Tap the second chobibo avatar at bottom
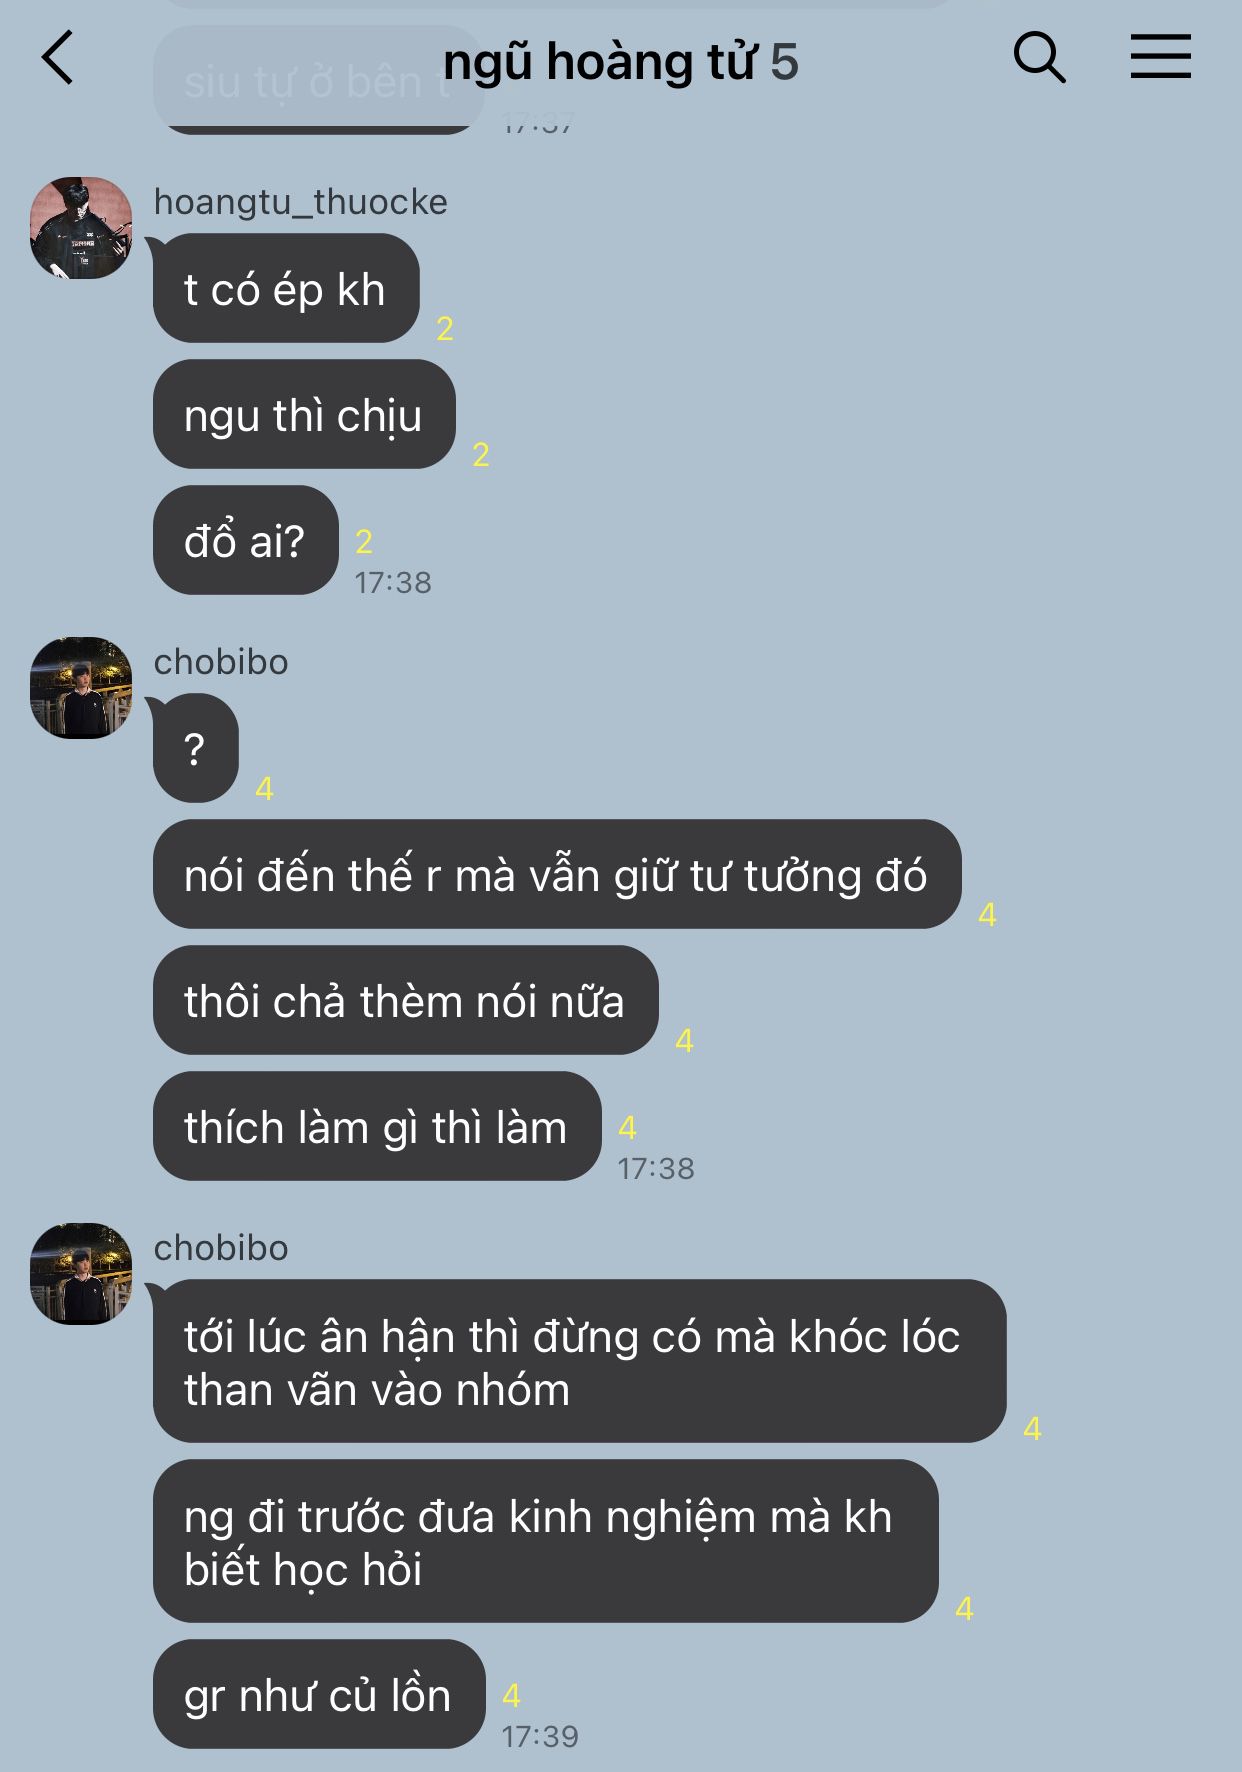 [81, 1274]
